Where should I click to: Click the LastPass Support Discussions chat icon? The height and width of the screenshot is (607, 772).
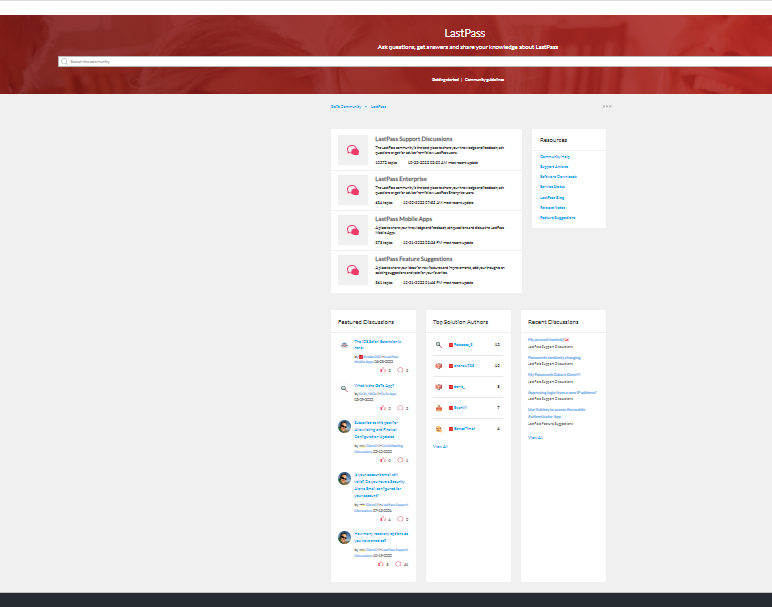click(353, 150)
